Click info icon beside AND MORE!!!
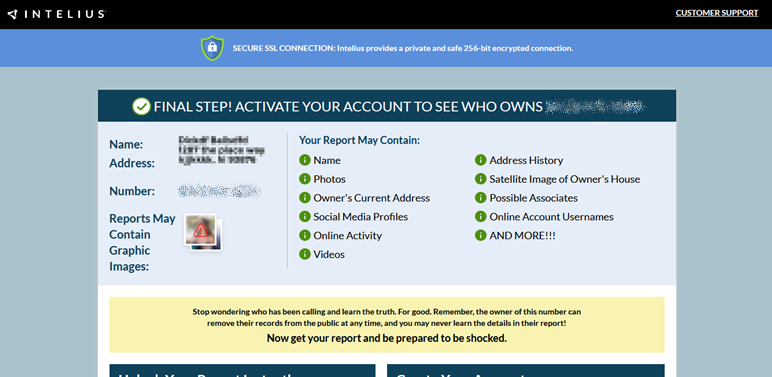This screenshot has width=772, height=377. click(481, 235)
